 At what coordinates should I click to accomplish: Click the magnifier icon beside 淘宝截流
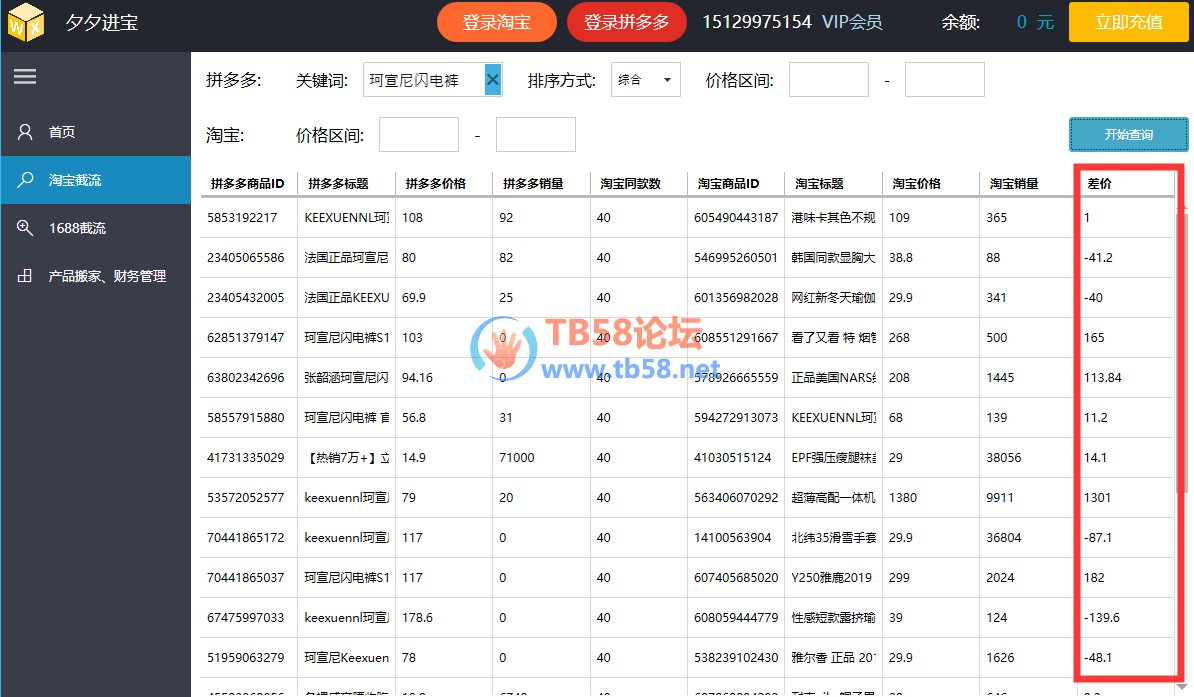pyautogui.click(x=25, y=180)
